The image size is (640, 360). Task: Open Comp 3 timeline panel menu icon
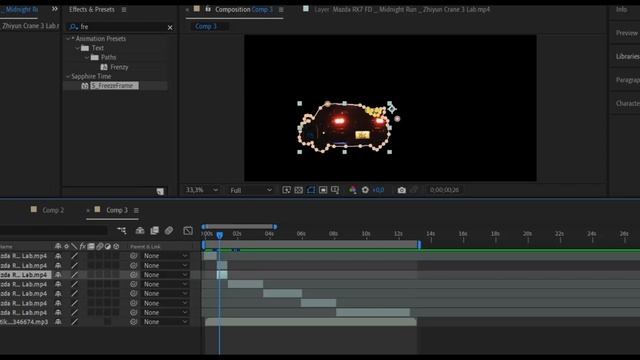click(136, 210)
